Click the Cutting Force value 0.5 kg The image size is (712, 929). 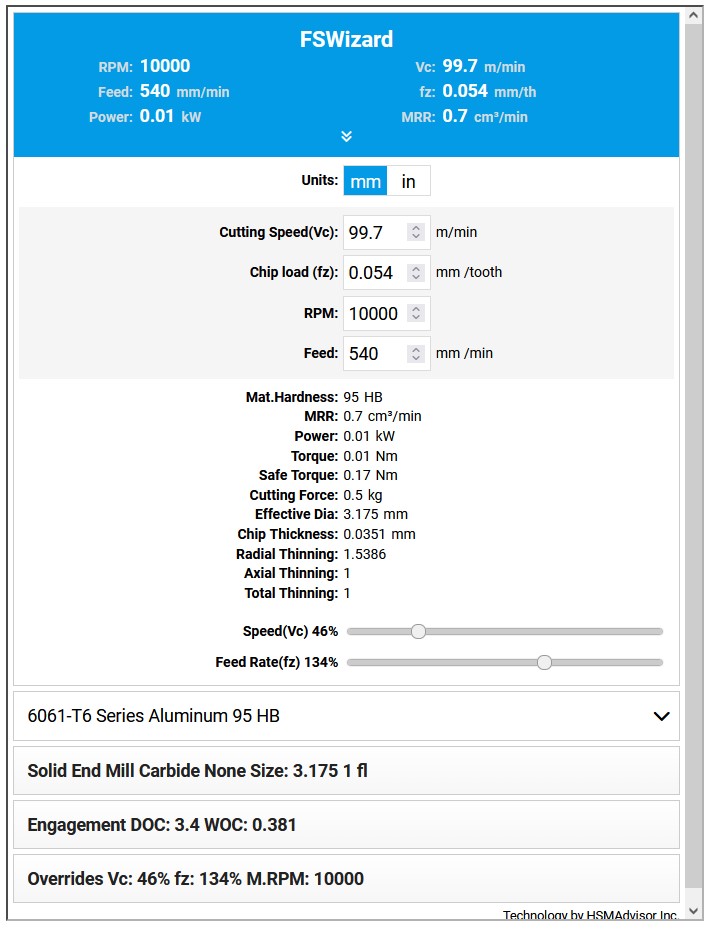pos(363,495)
